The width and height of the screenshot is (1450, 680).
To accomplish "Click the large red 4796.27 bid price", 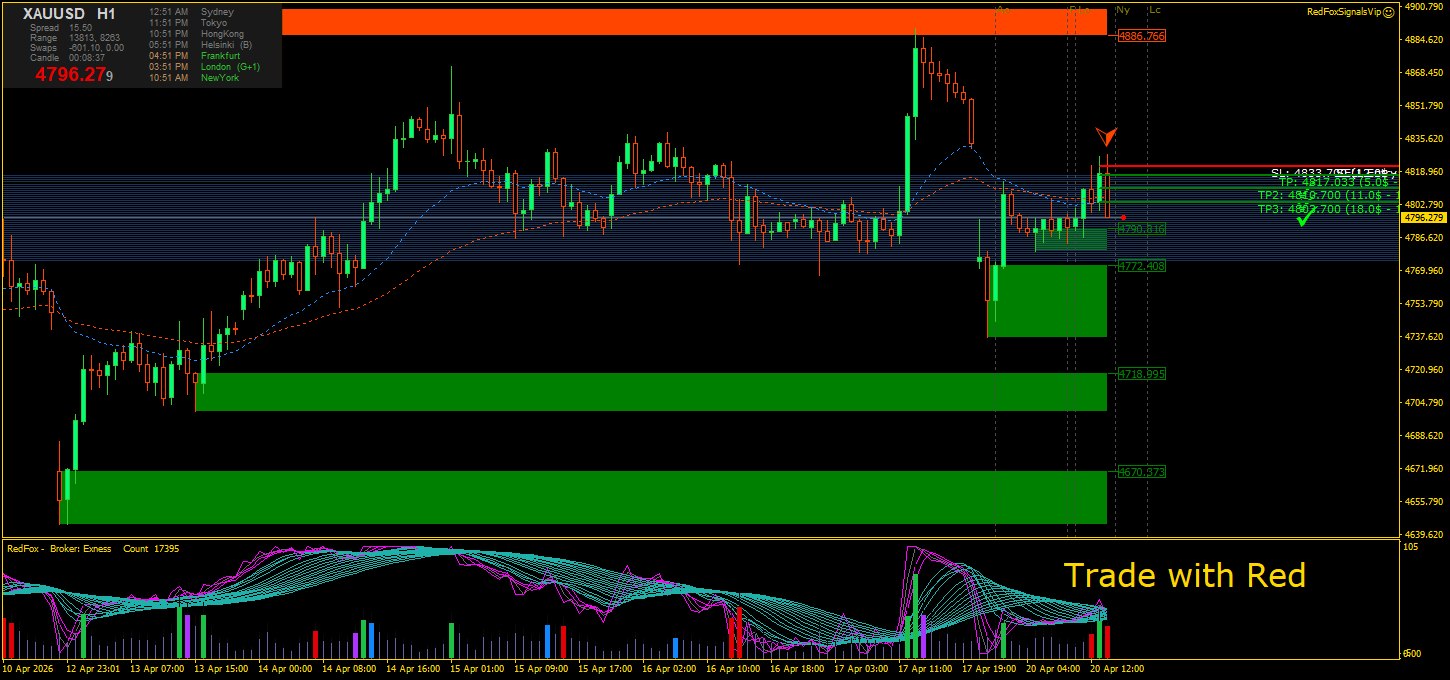I will click(72, 74).
